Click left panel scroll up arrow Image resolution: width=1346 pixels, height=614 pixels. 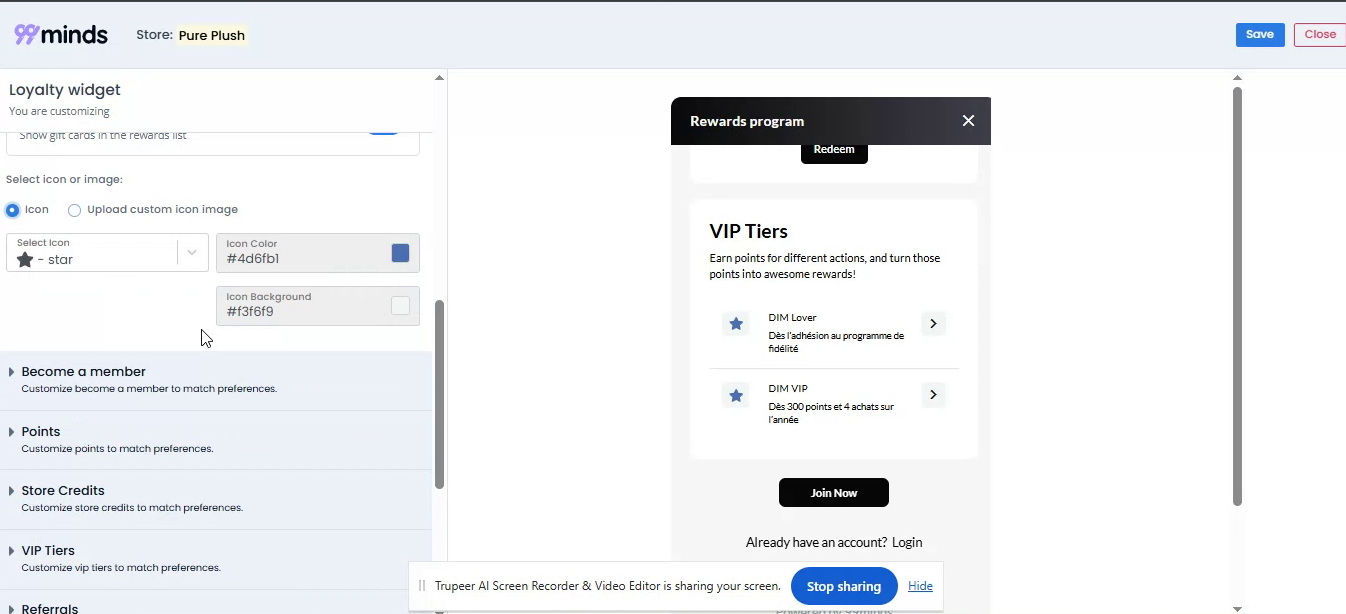click(x=439, y=77)
